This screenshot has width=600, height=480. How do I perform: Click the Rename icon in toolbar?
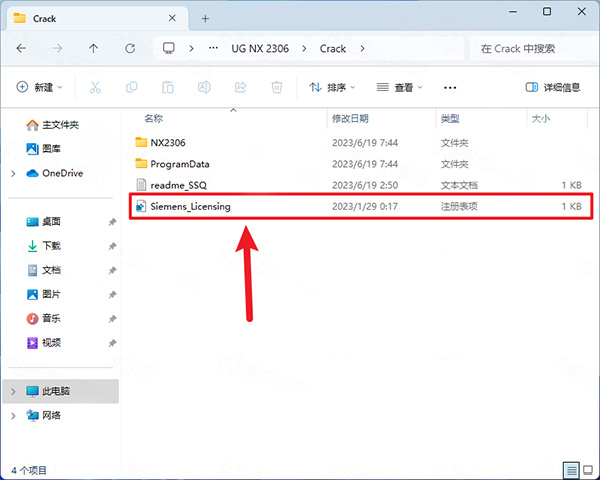(204, 88)
